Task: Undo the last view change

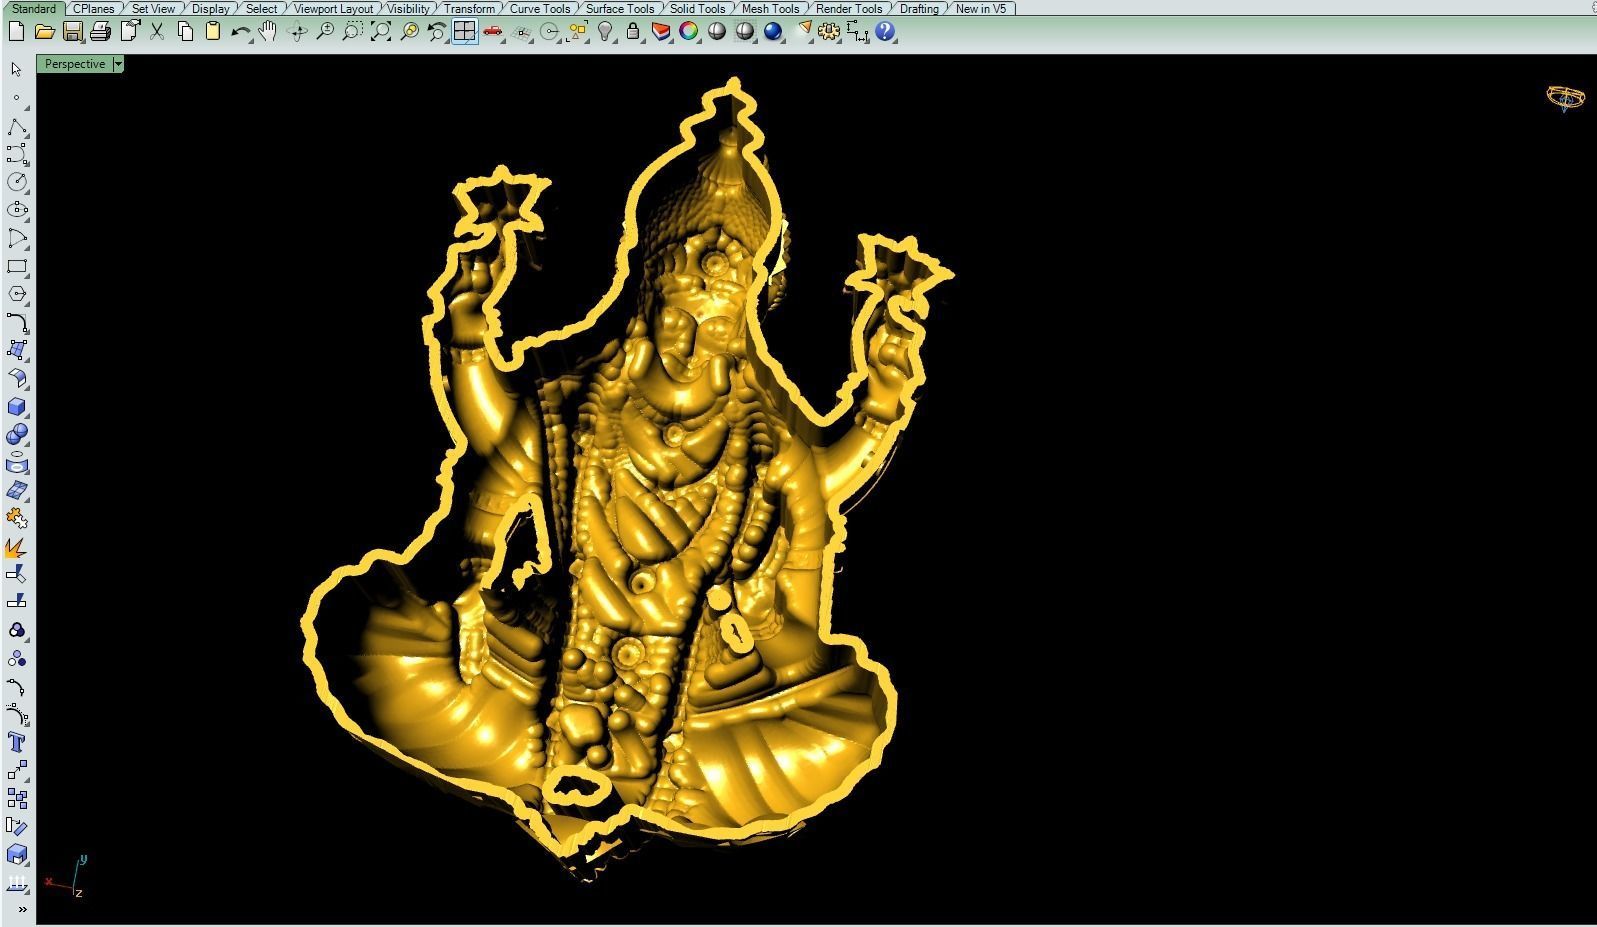Action: click(x=437, y=32)
